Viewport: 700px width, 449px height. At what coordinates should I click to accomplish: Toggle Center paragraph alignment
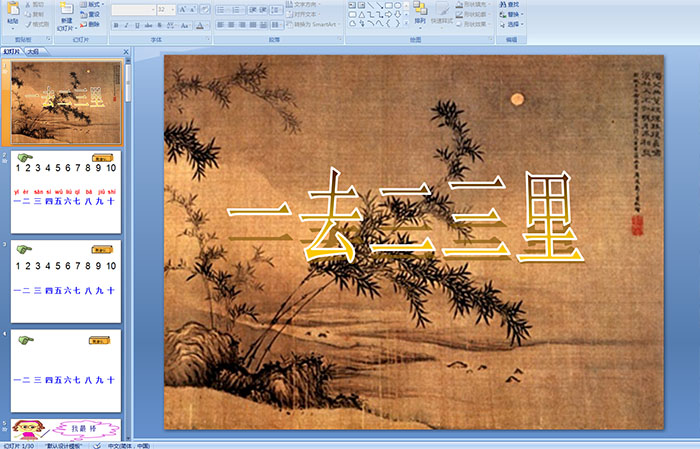point(231,25)
